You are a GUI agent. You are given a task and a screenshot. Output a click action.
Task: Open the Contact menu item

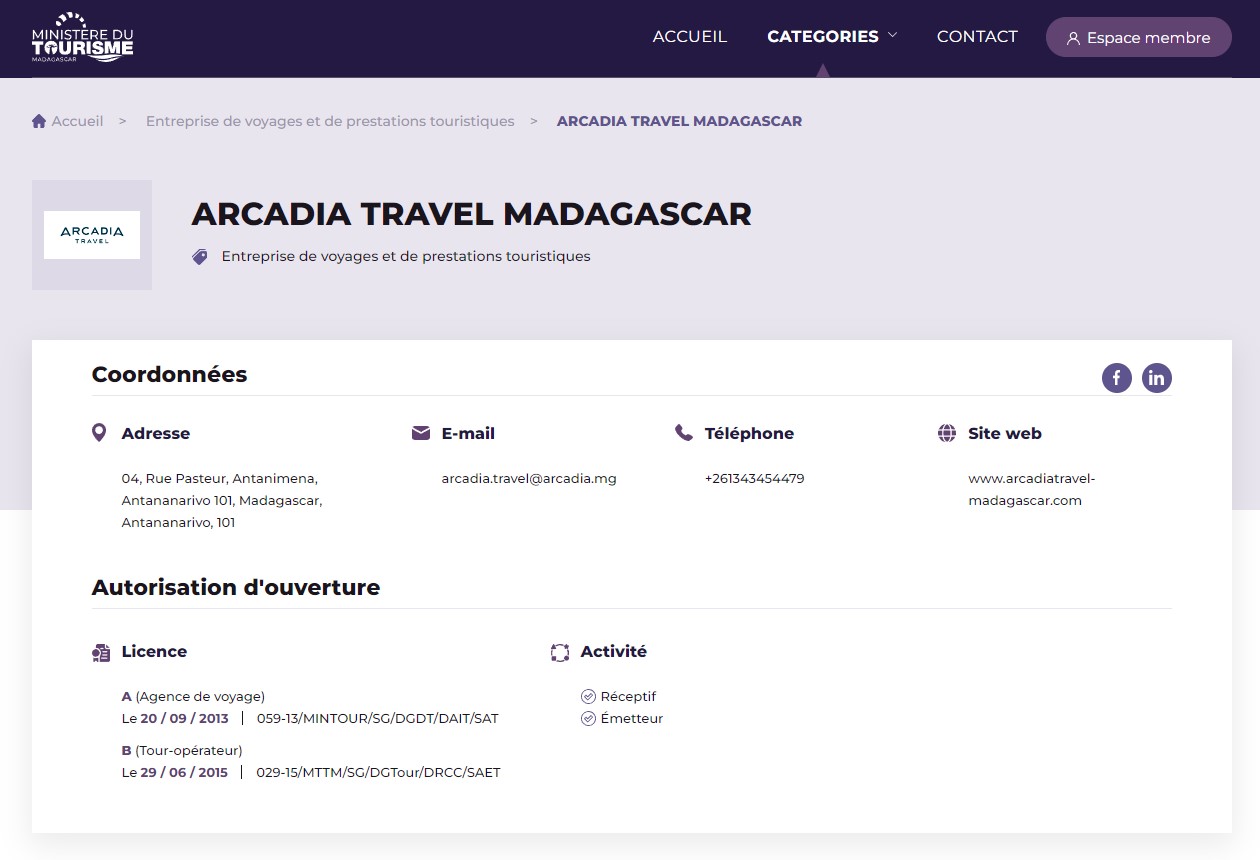(x=977, y=36)
